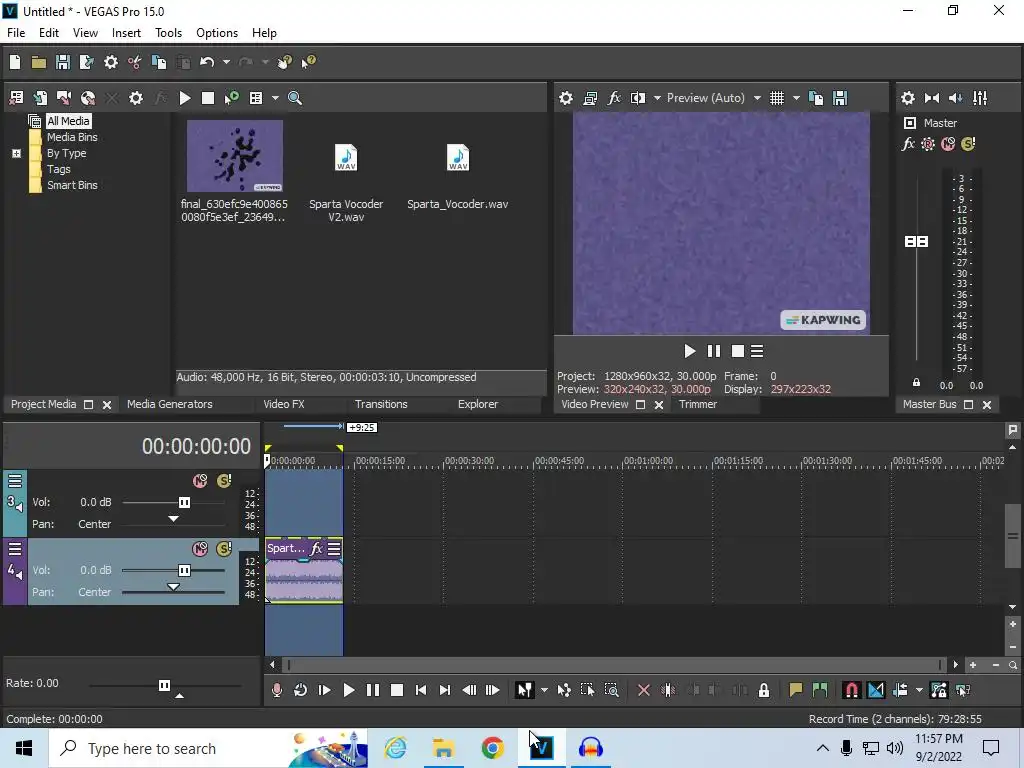Open track 4 hamburger menu
The height and width of the screenshot is (768, 1024).
pos(14,549)
